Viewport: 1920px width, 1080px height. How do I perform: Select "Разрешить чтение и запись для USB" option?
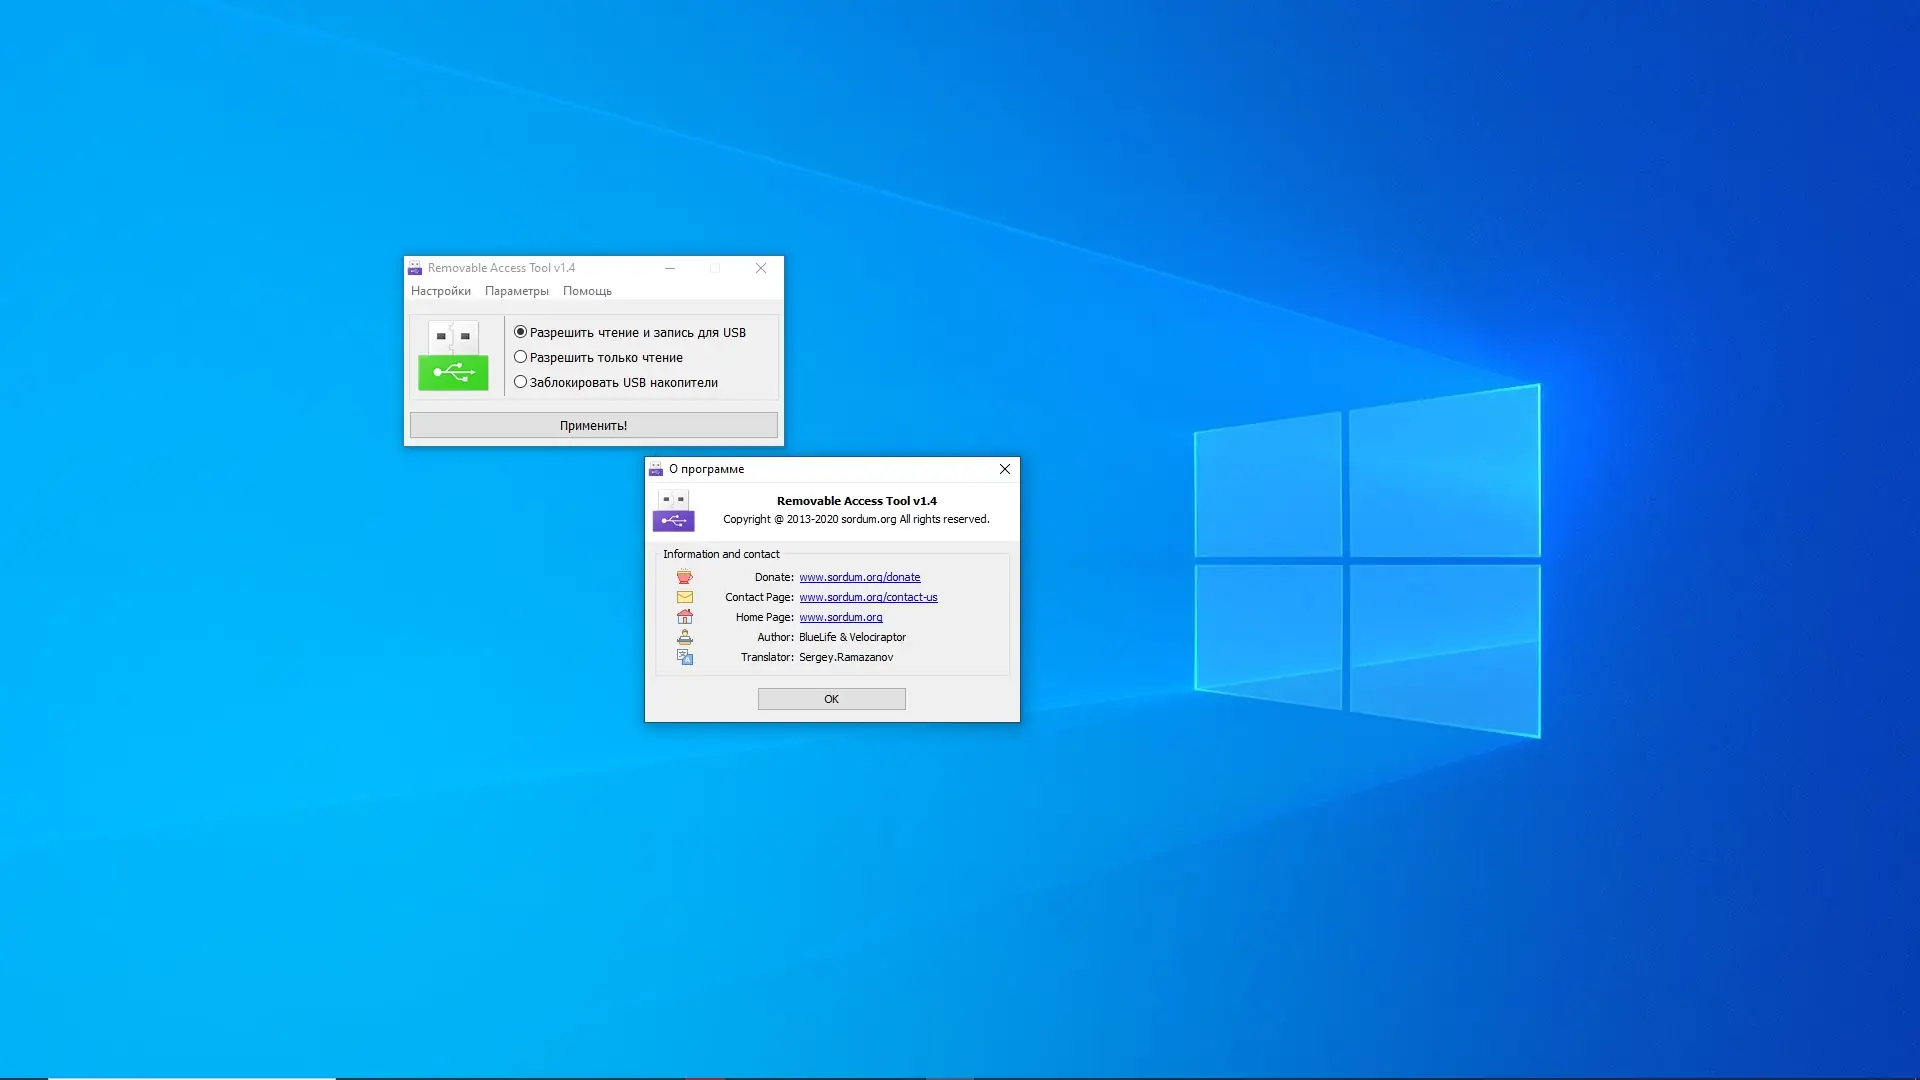520,332
